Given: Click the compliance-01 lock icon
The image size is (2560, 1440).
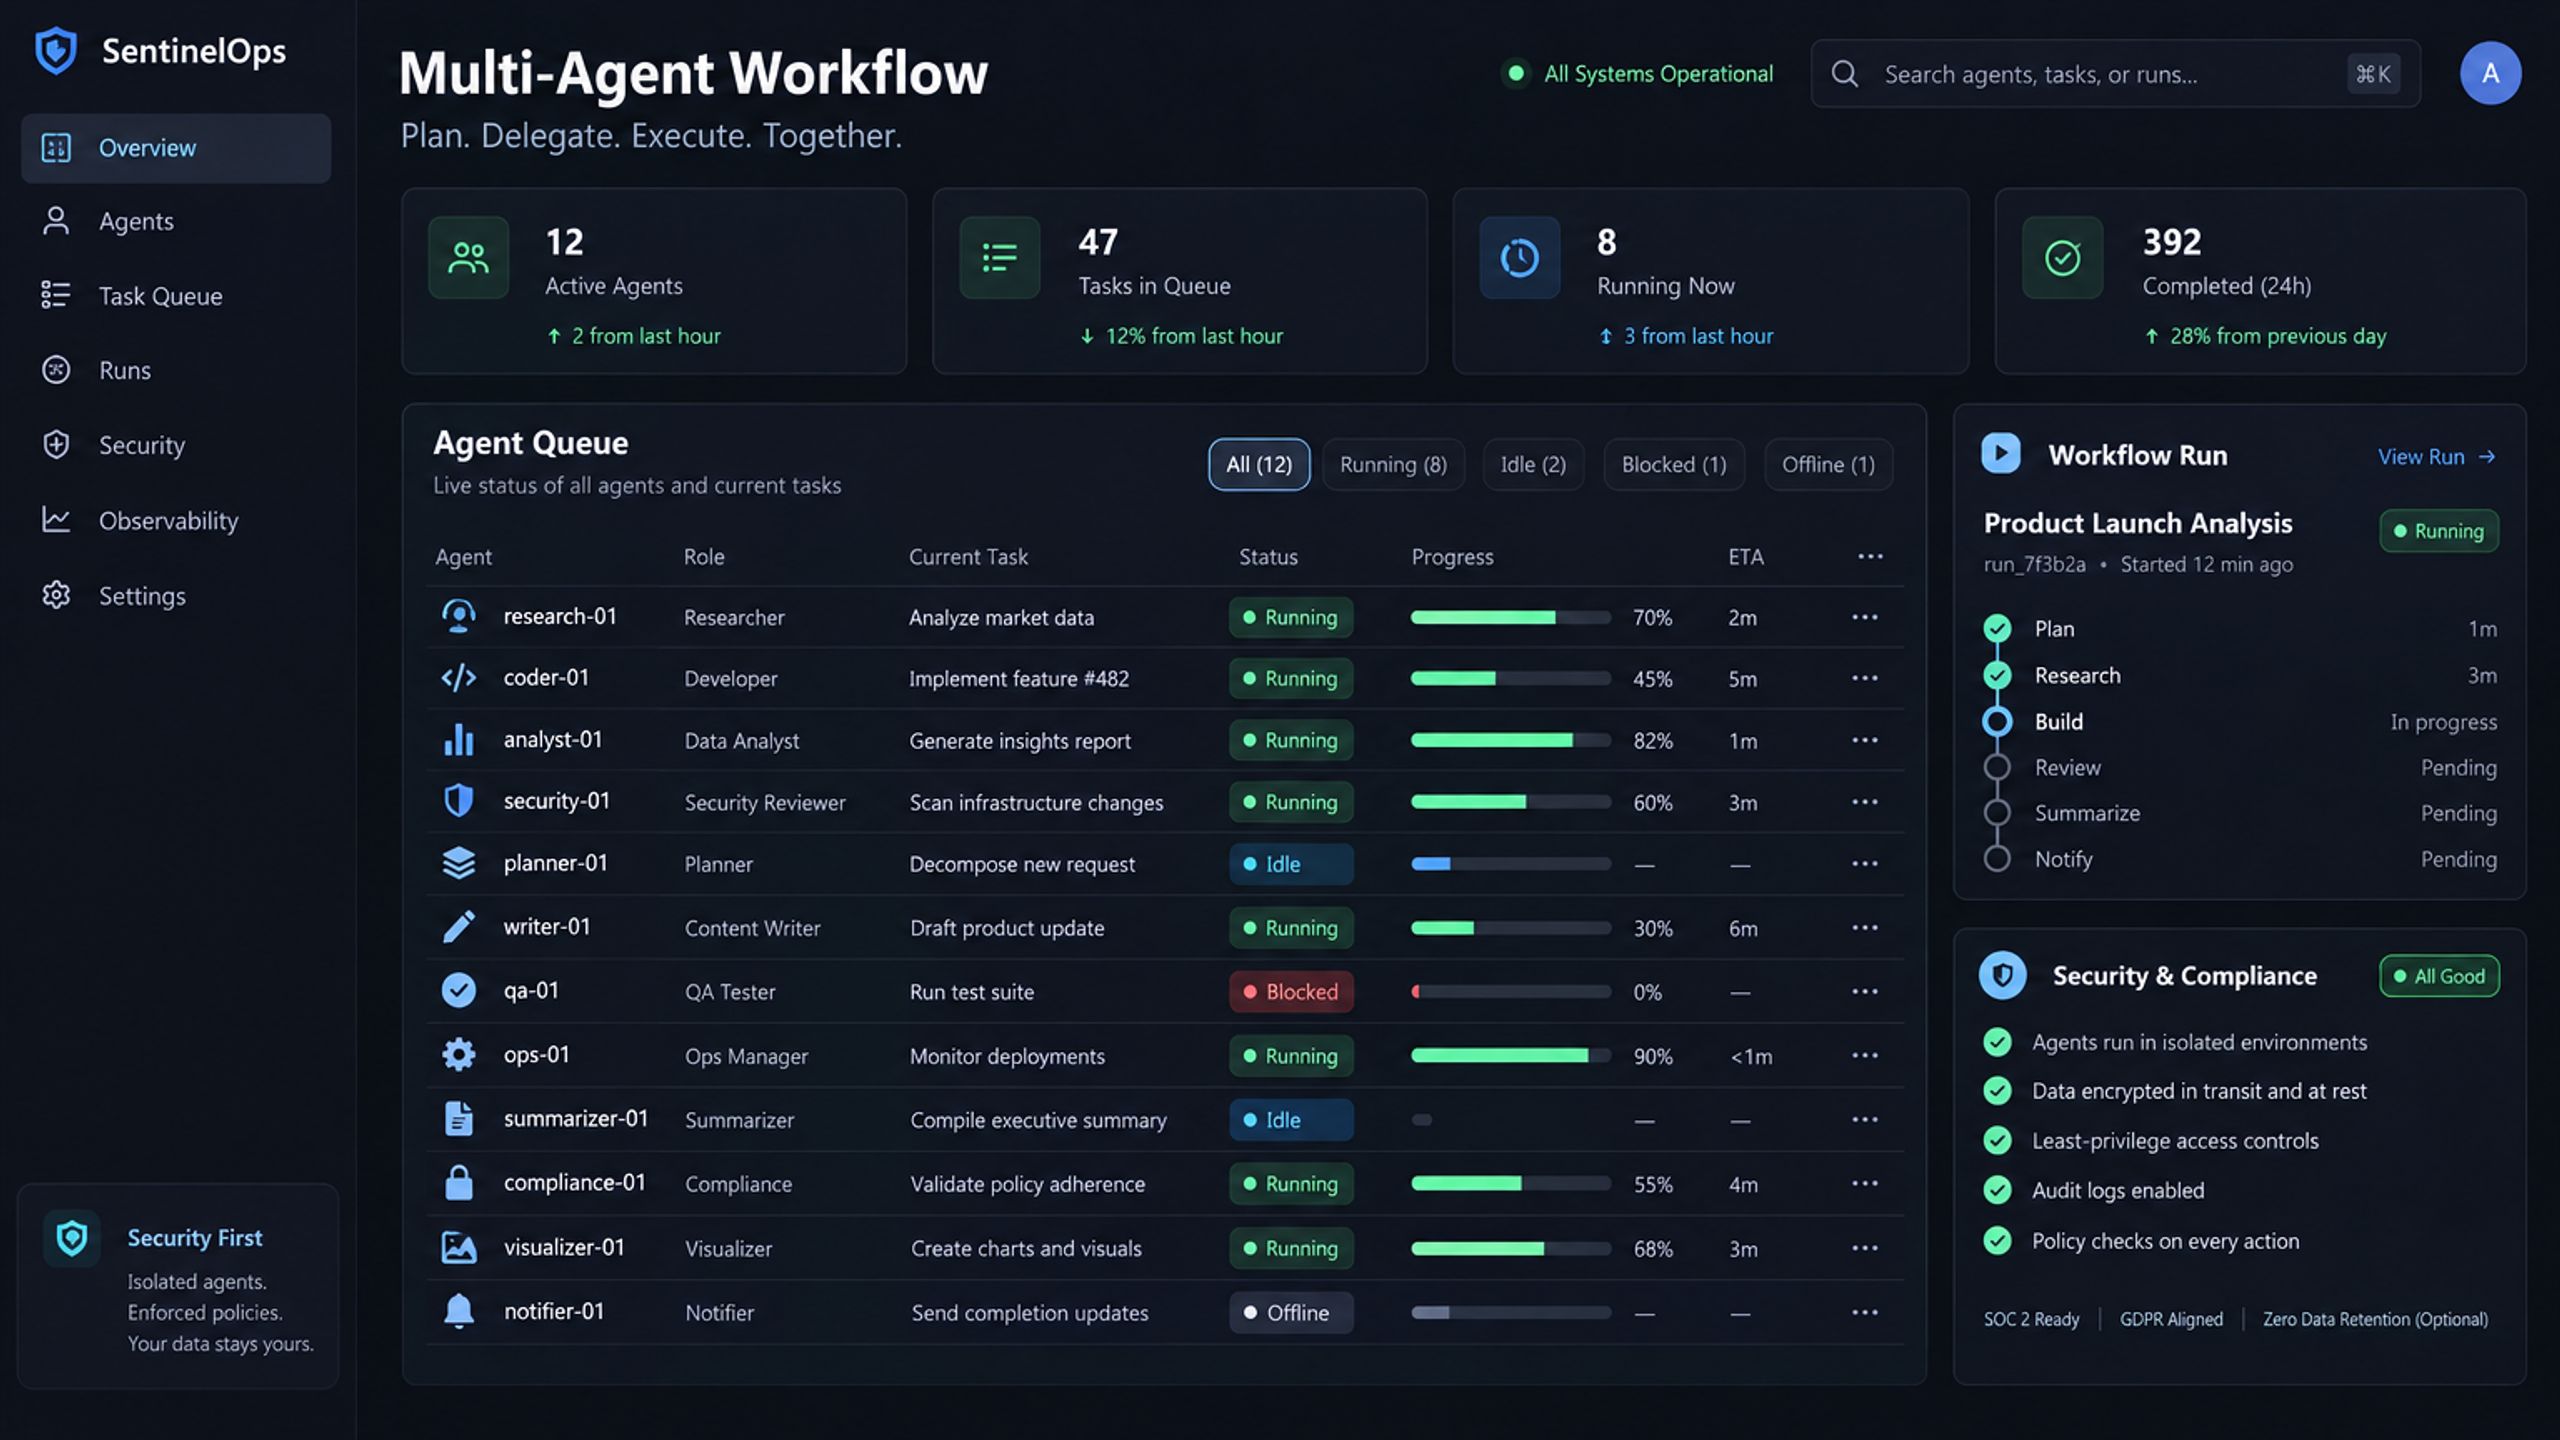Looking at the screenshot, I should click(x=458, y=1182).
